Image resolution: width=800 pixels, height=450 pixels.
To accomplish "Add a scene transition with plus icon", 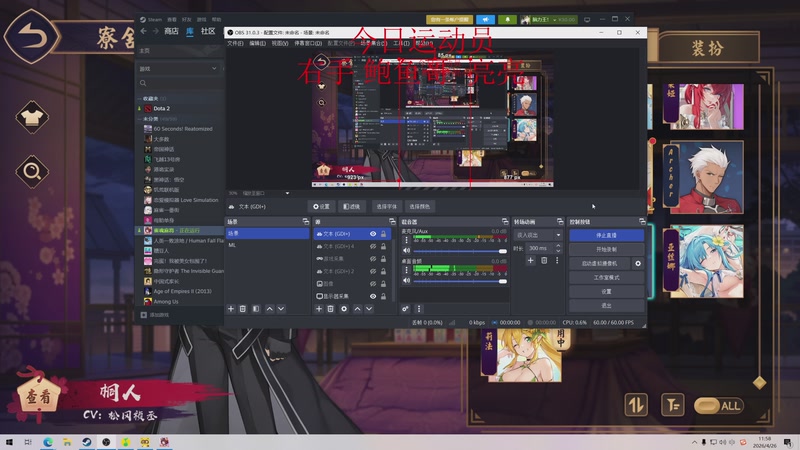I will 531,260.
